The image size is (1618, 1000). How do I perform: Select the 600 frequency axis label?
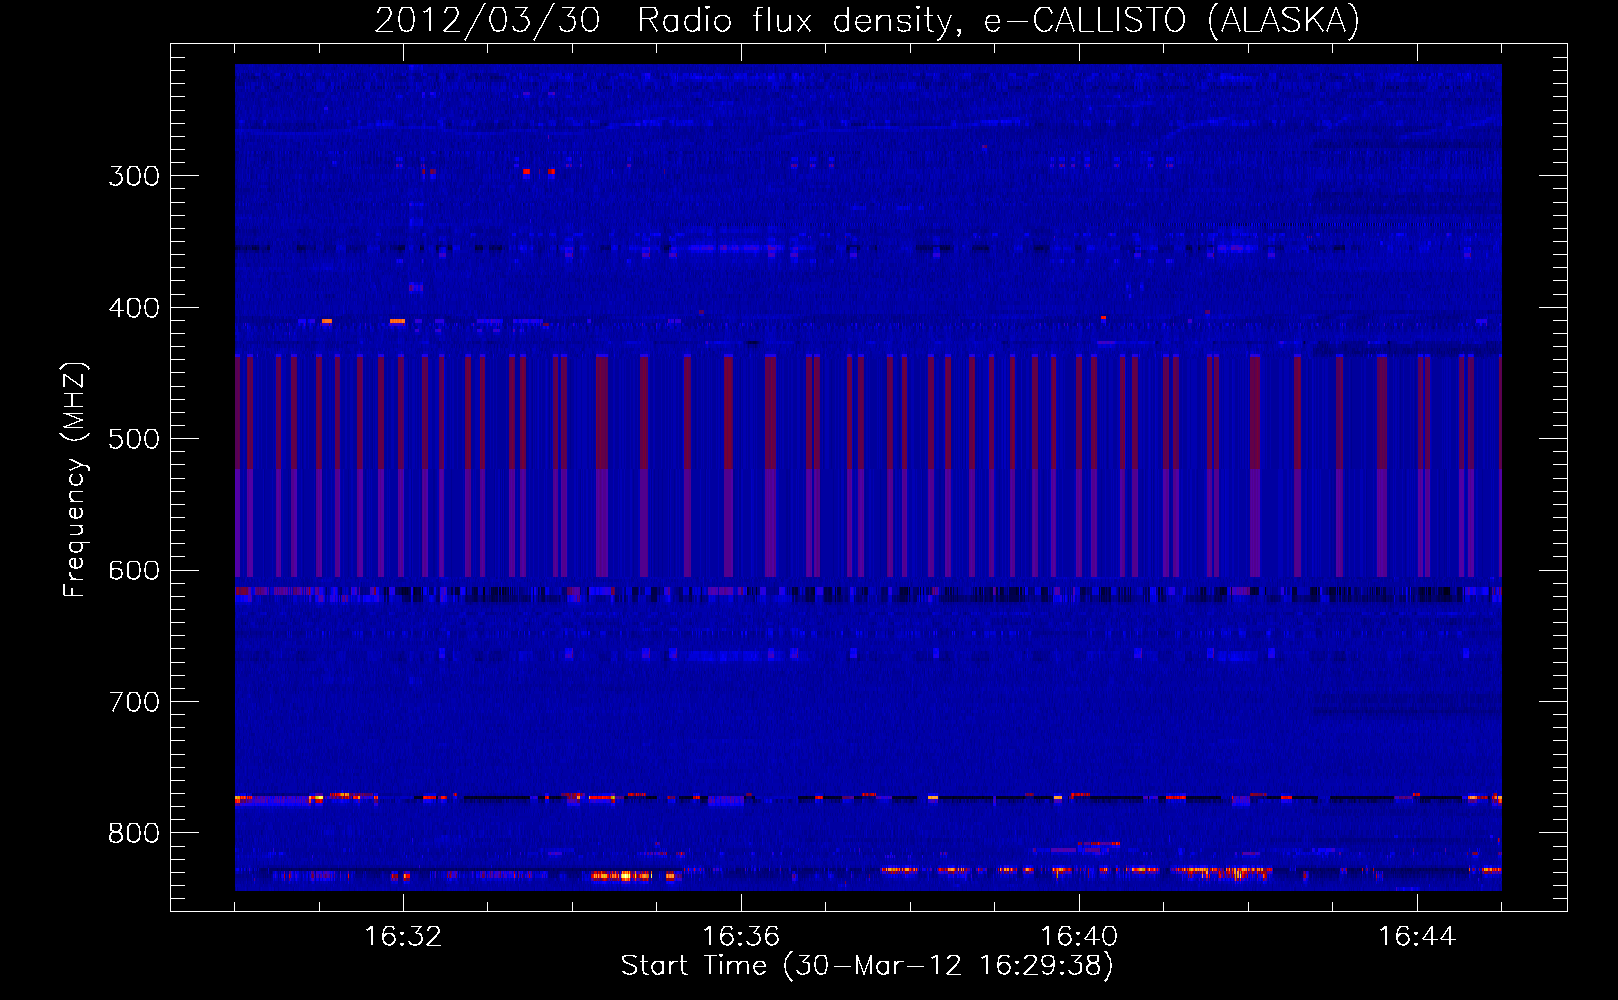tap(134, 571)
